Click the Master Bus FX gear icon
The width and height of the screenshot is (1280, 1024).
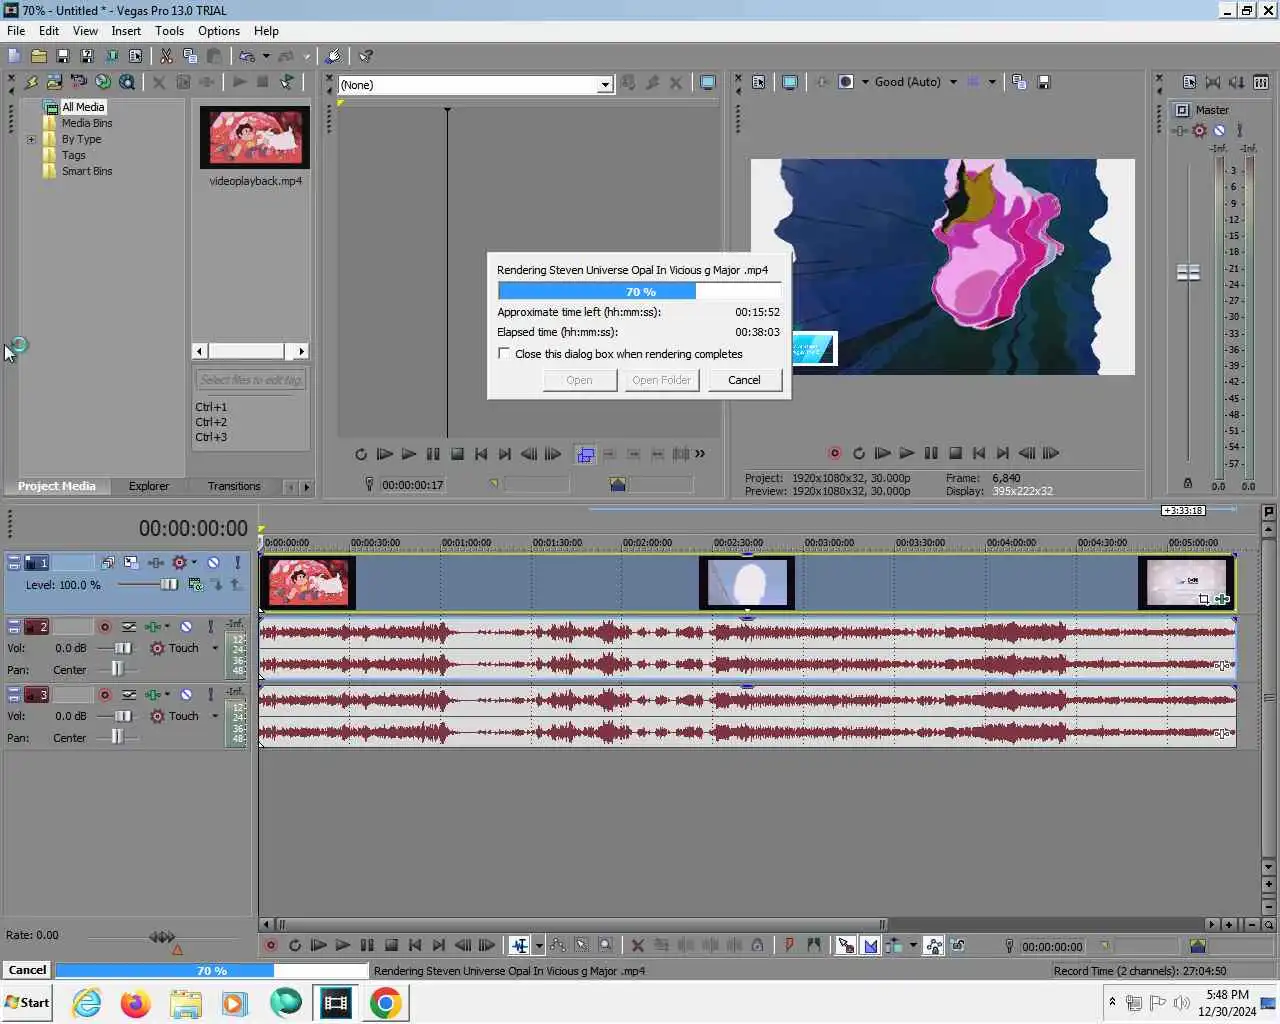pyautogui.click(x=1199, y=130)
